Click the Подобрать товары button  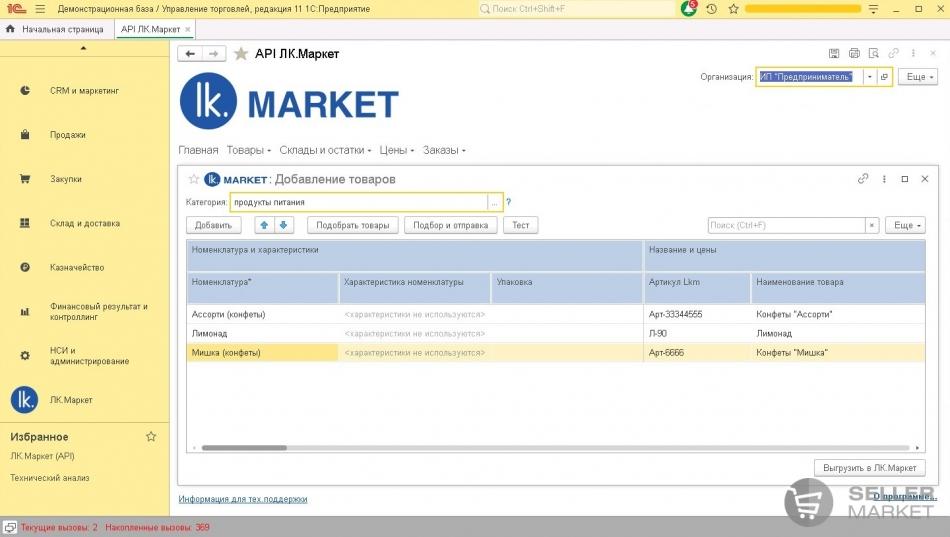point(353,225)
